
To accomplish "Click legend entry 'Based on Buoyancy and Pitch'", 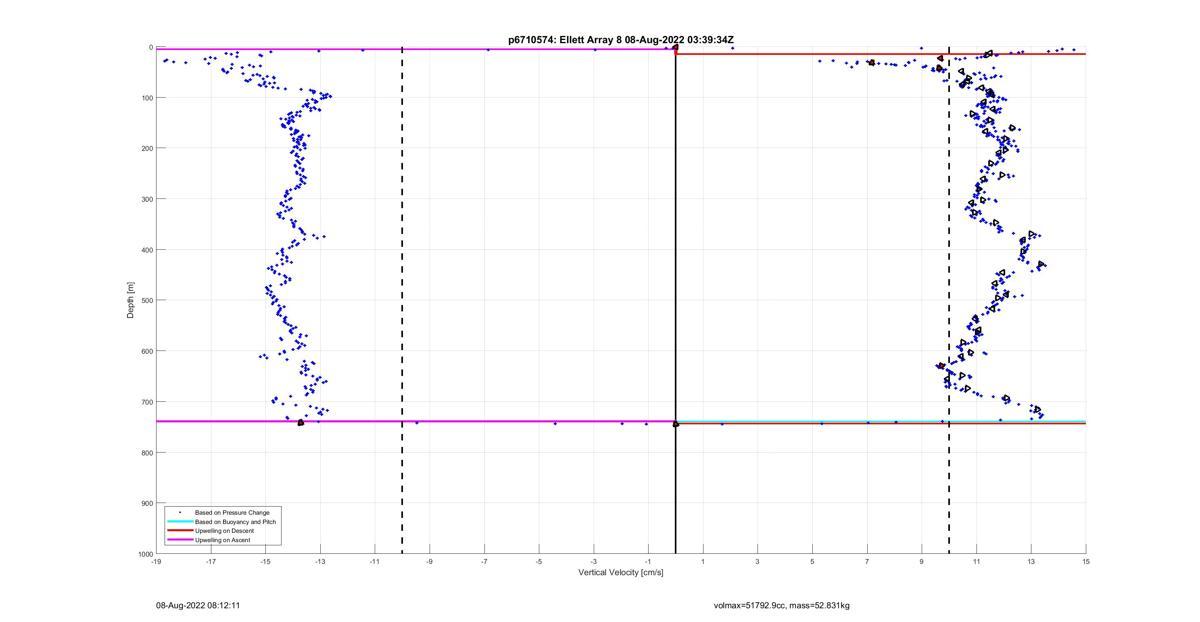I will tap(235, 522).
